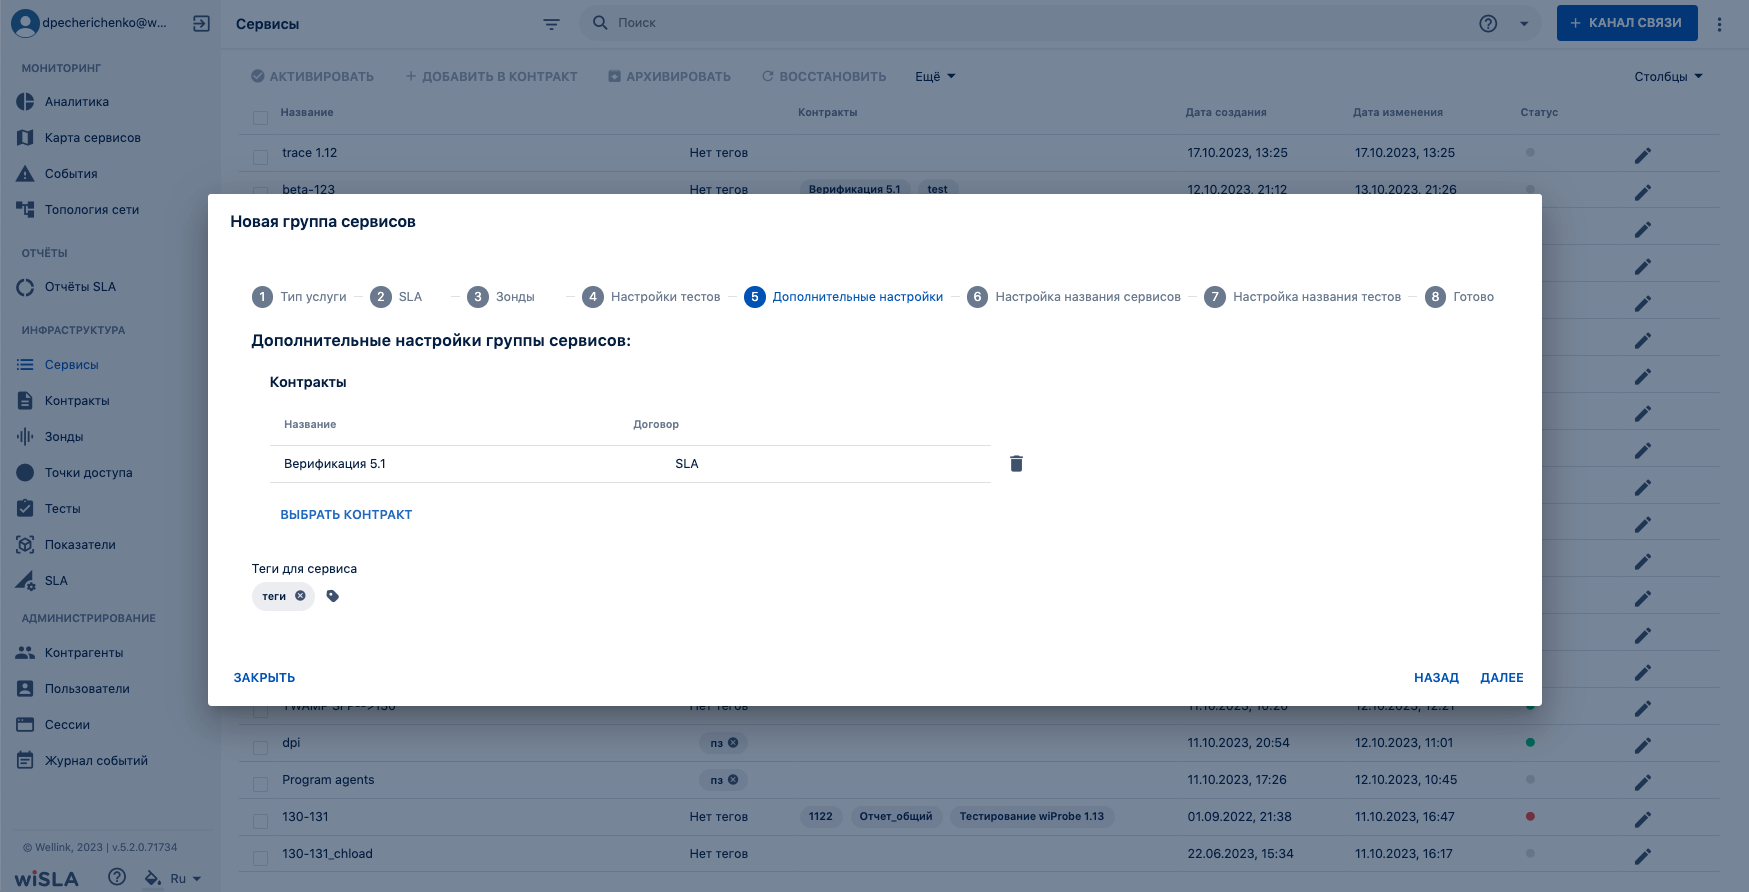This screenshot has height=892, width=1749.
Task: Select the Program agents row checkbox
Action: click(260, 784)
